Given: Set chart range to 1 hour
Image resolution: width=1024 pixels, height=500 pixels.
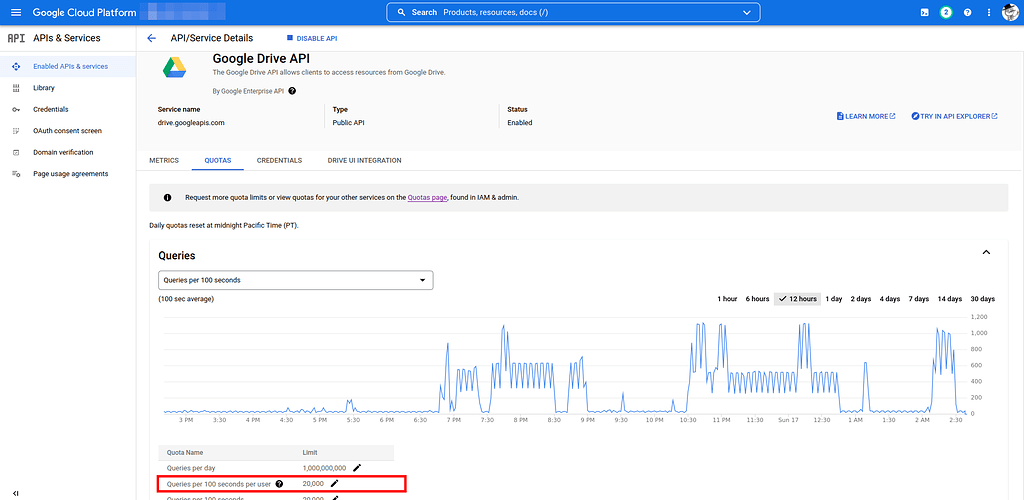Looking at the screenshot, I should pyautogui.click(x=728, y=299).
